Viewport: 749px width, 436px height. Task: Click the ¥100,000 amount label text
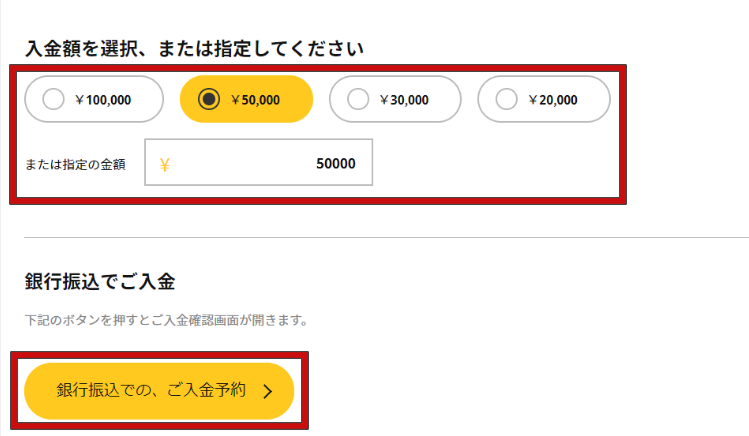pyautogui.click(x=103, y=99)
